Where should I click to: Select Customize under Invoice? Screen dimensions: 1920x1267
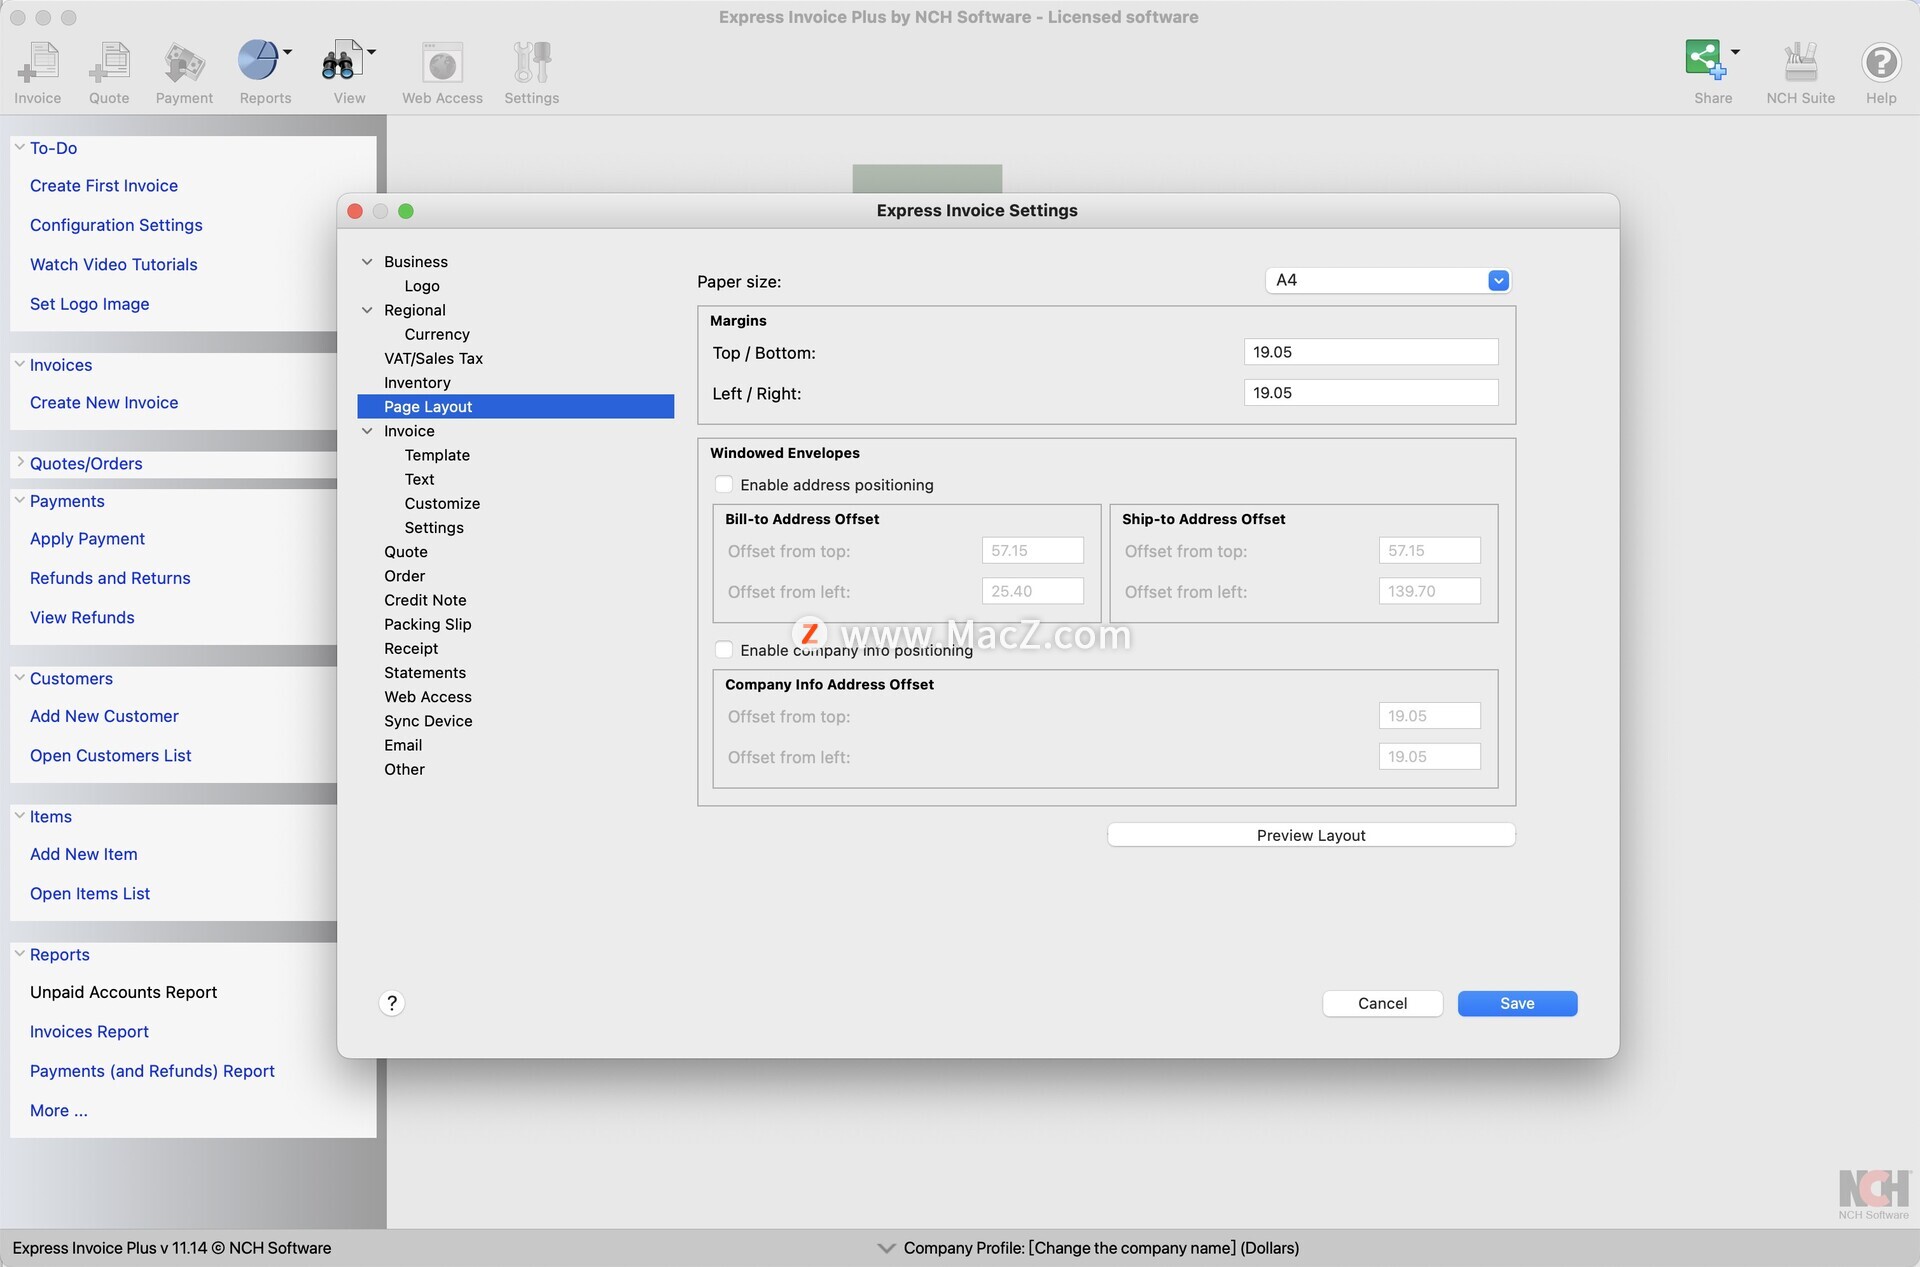pyautogui.click(x=442, y=503)
